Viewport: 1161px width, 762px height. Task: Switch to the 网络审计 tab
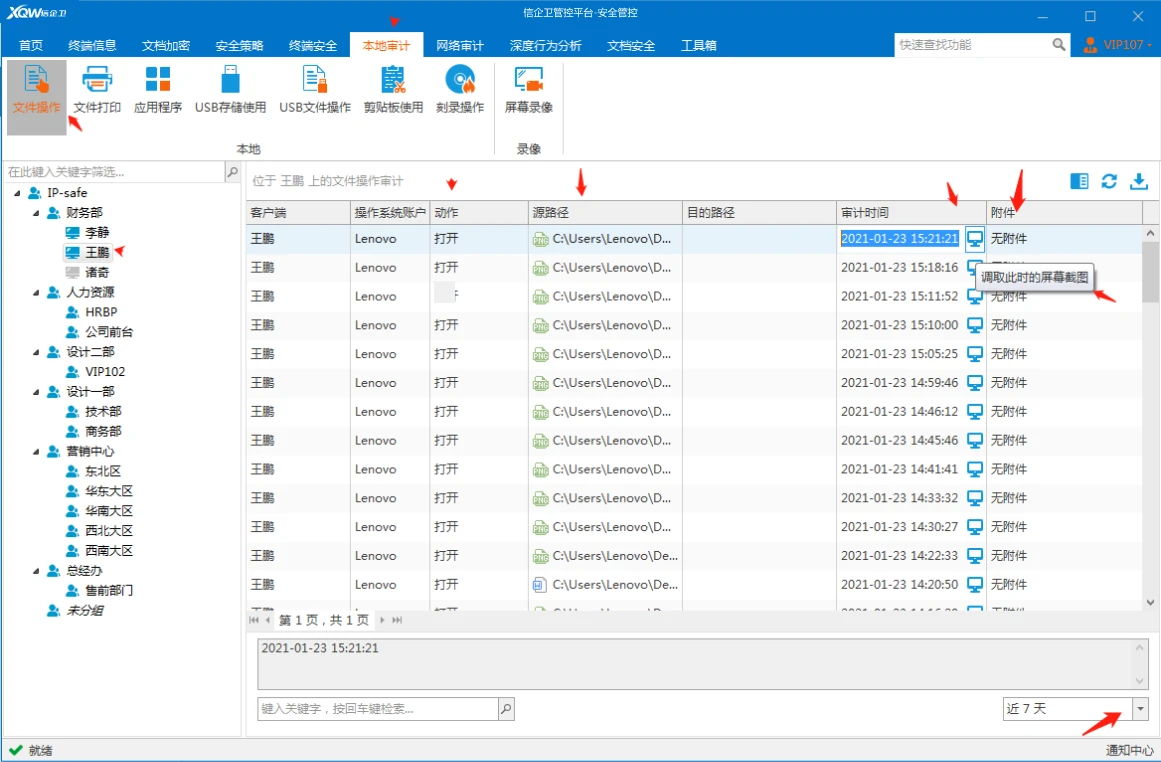(460, 45)
